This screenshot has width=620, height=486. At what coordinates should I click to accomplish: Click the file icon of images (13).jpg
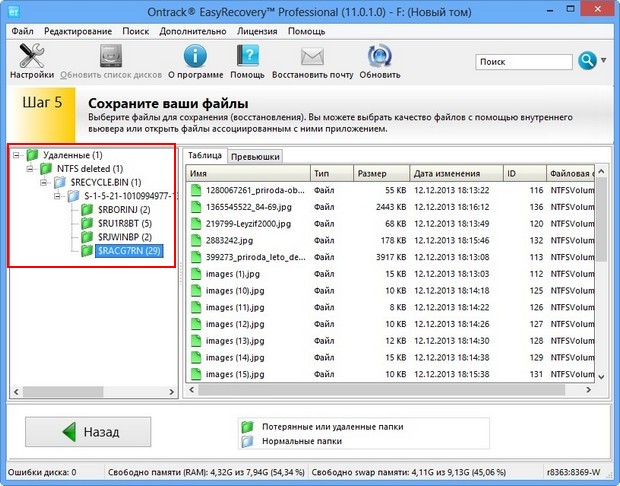(196, 340)
